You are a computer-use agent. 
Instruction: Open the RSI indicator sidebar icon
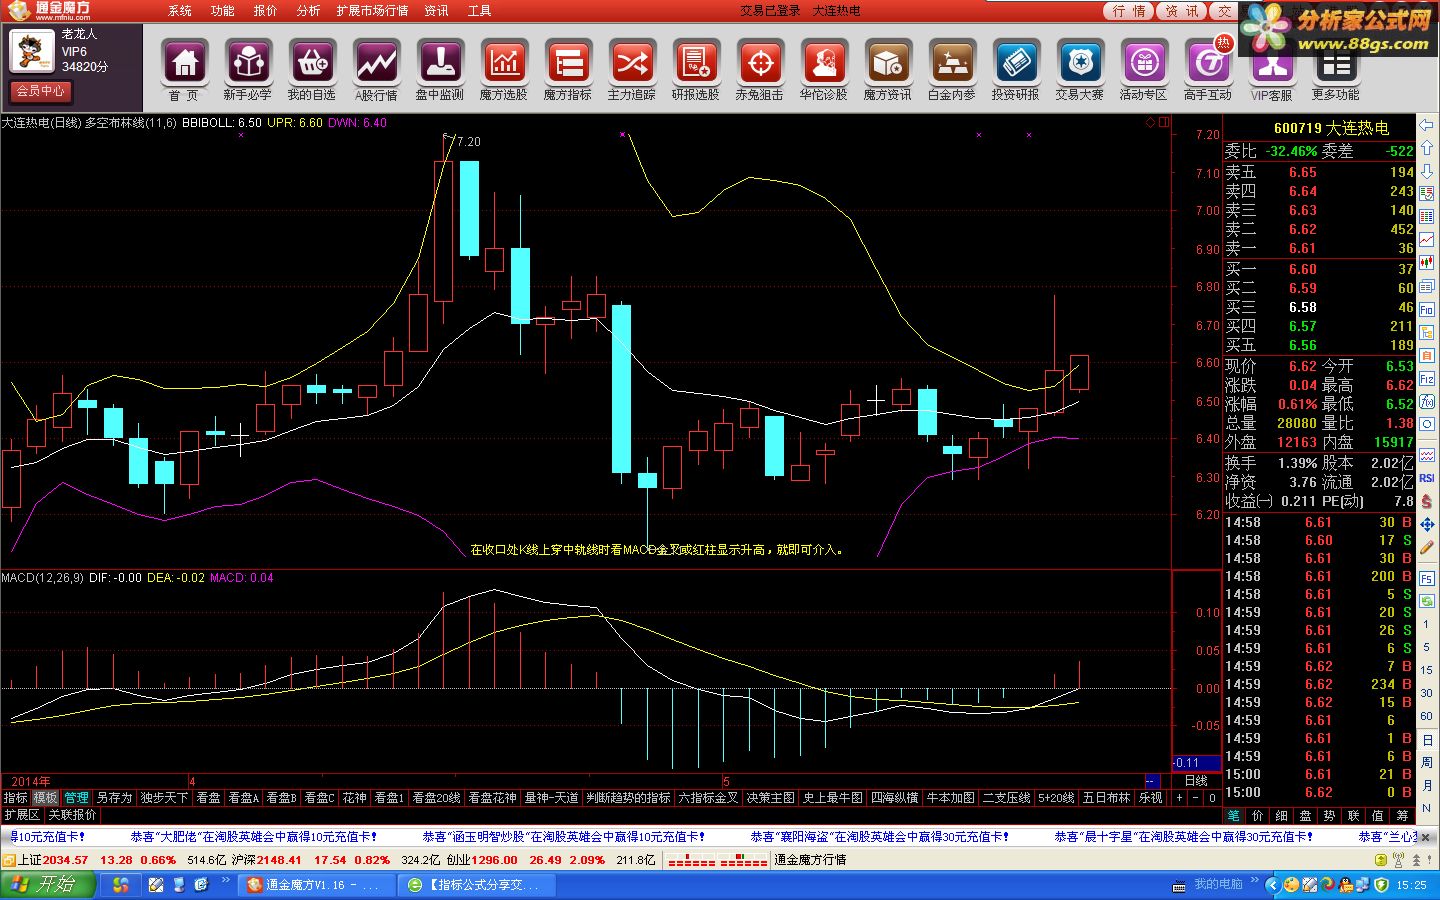[1427, 478]
